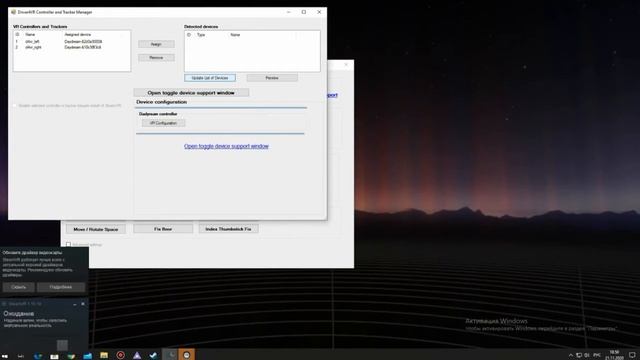640x360 pixels.
Task: Click the Preview button
Action: pos(272,78)
